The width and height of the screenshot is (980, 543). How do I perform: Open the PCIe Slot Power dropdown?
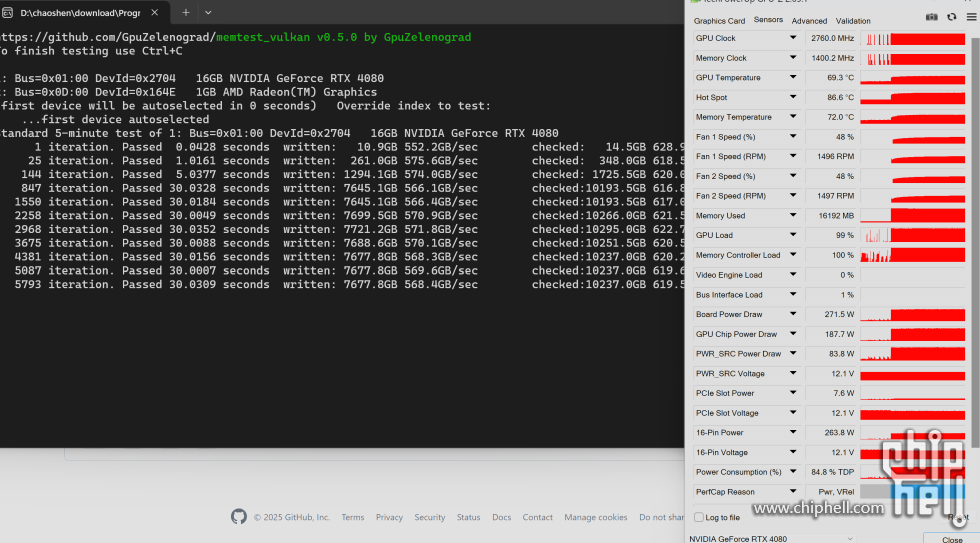click(792, 393)
